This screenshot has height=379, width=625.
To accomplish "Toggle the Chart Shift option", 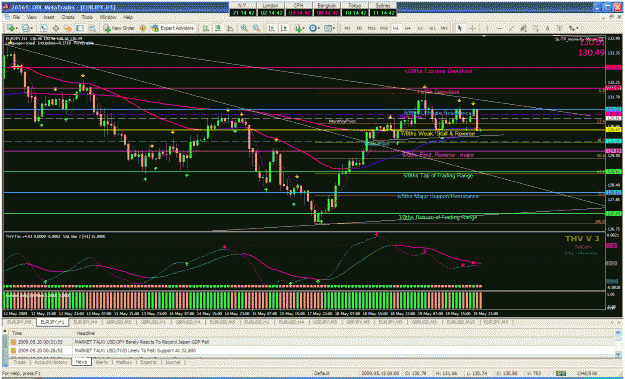I will [x=283, y=28].
